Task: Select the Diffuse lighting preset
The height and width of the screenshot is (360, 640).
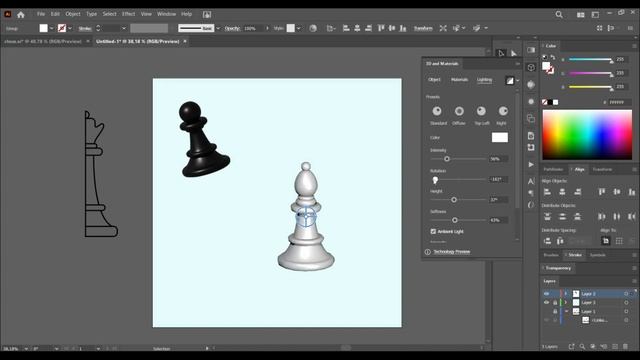Action: coord(459,111)
